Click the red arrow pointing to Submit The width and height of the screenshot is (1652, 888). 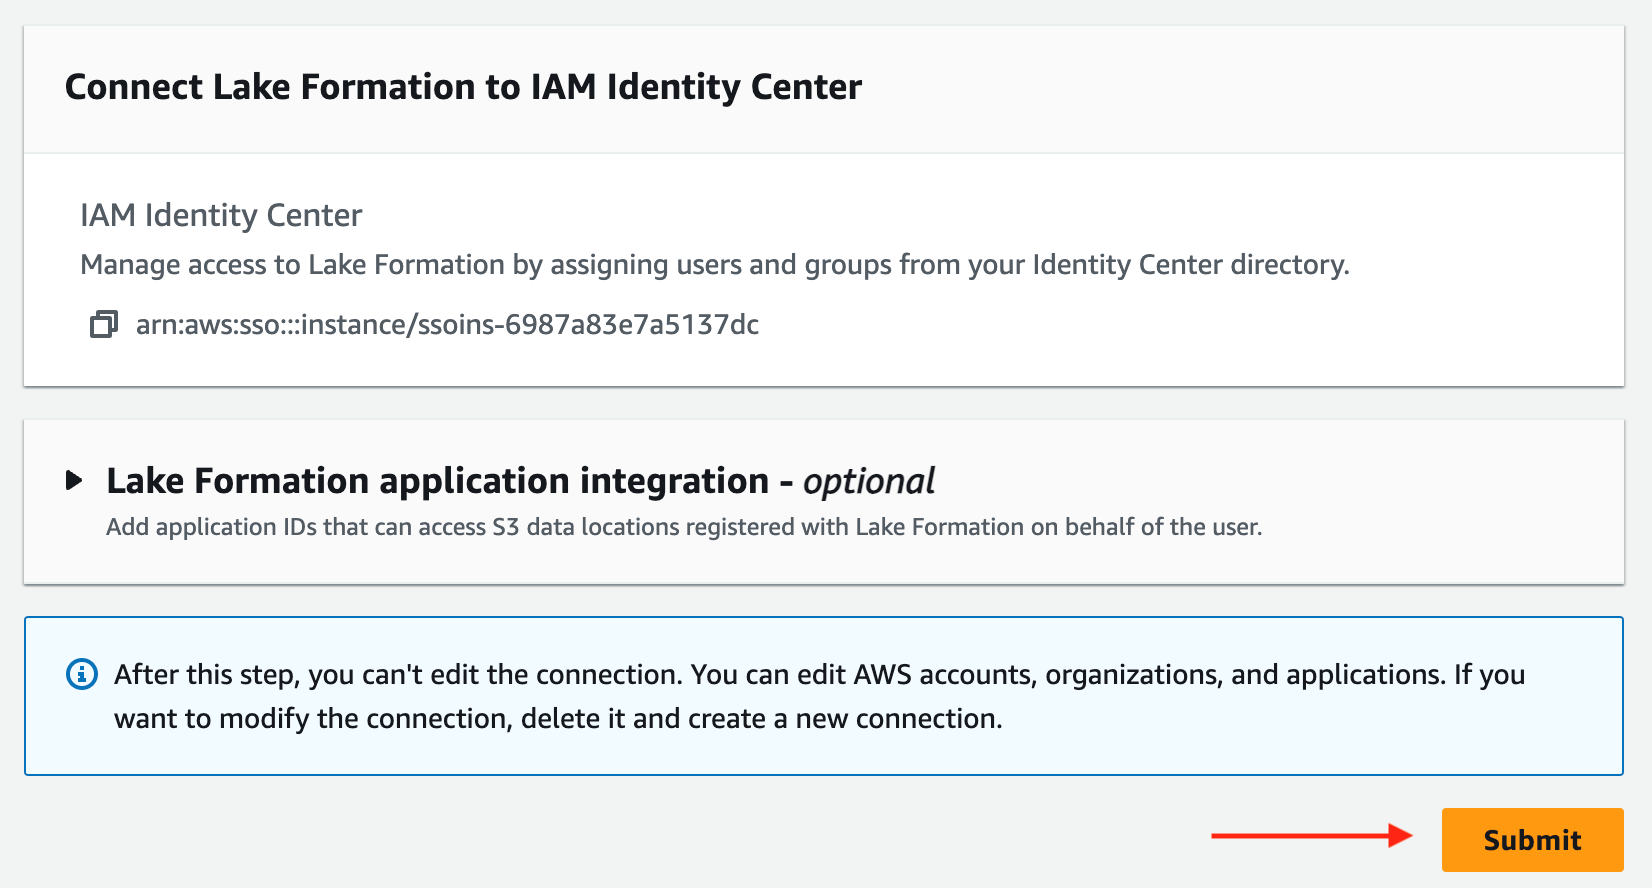point(1311,836)
